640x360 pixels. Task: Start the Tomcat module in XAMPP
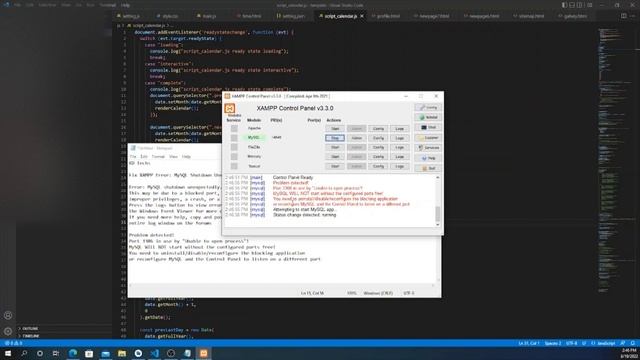click(x=335, y=166)
